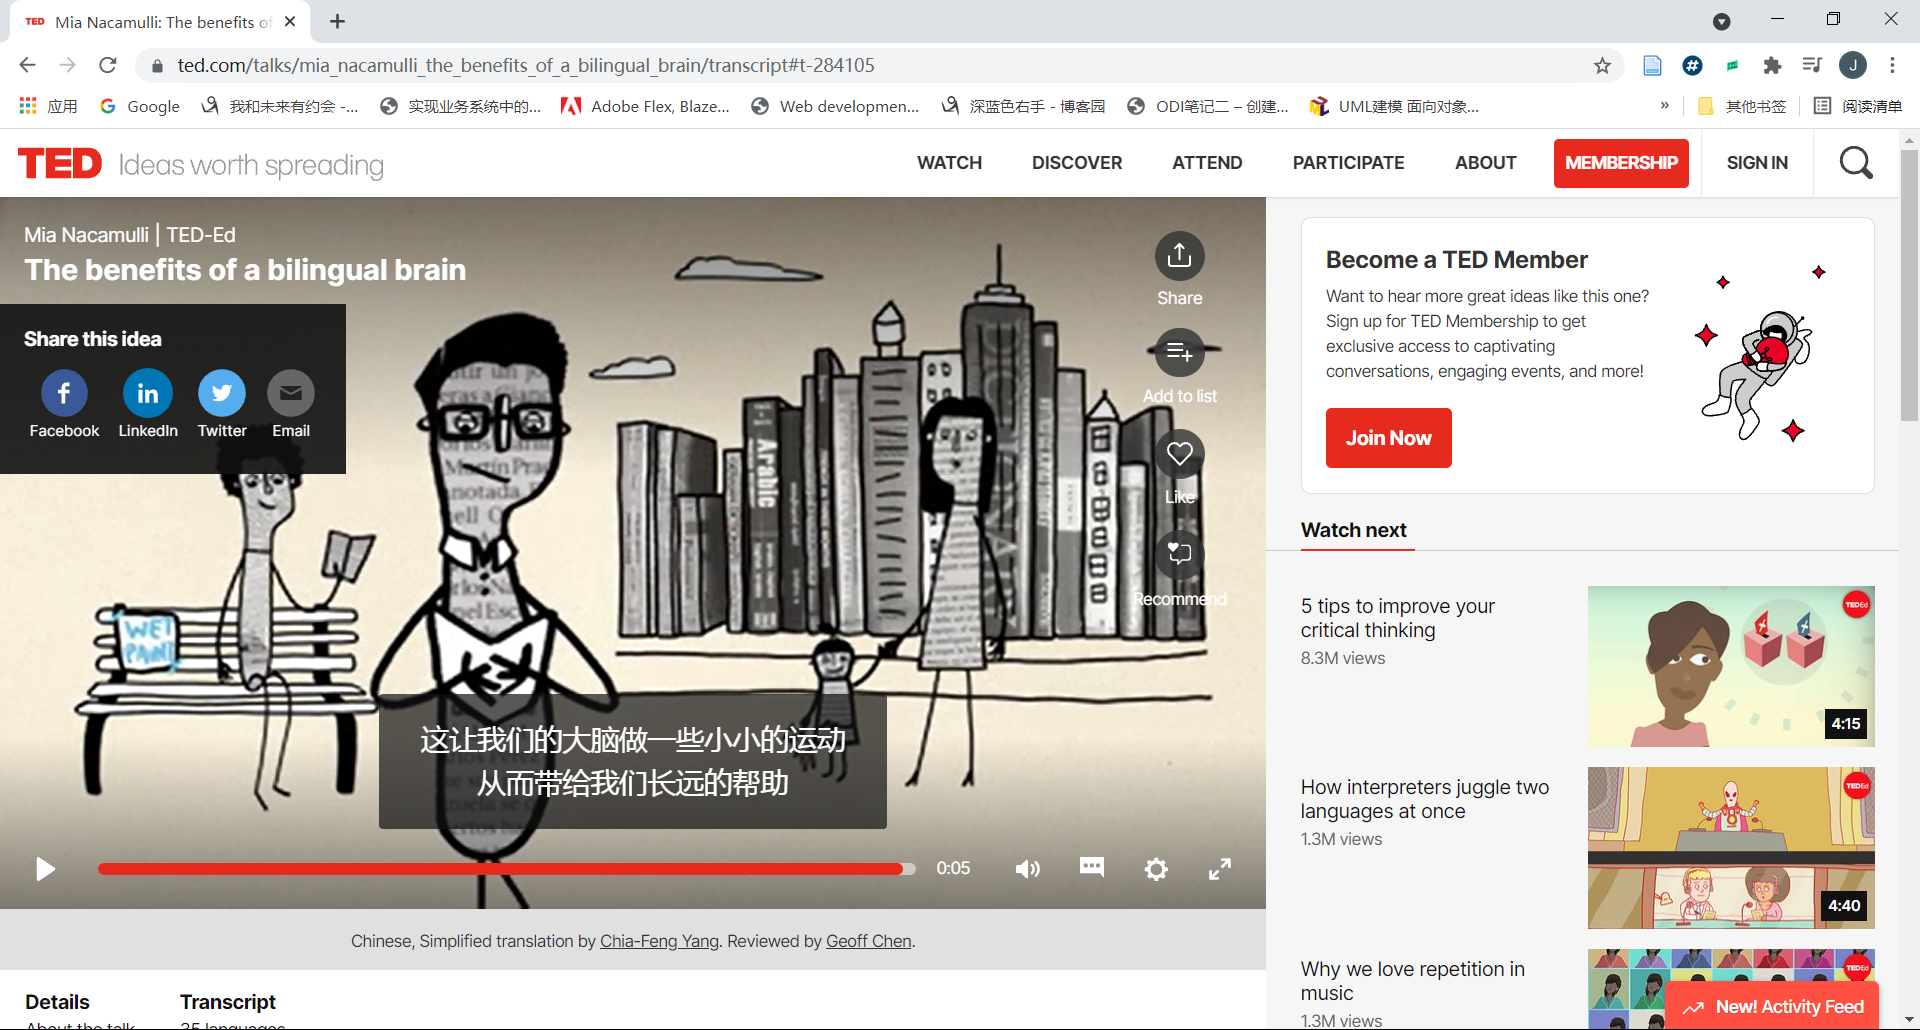
Task: Open the Chrome extensions puzzle icon
Action: click(x=1772, y=66)
